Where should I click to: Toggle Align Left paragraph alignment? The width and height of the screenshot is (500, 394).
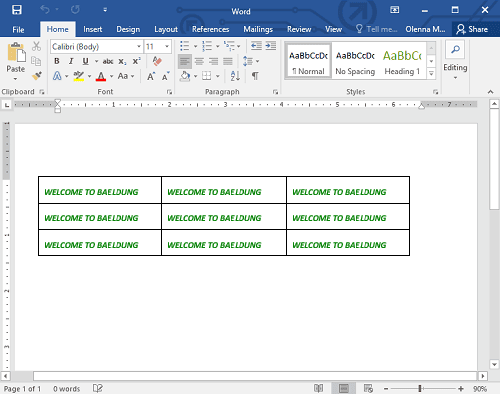tap(185, 61)
